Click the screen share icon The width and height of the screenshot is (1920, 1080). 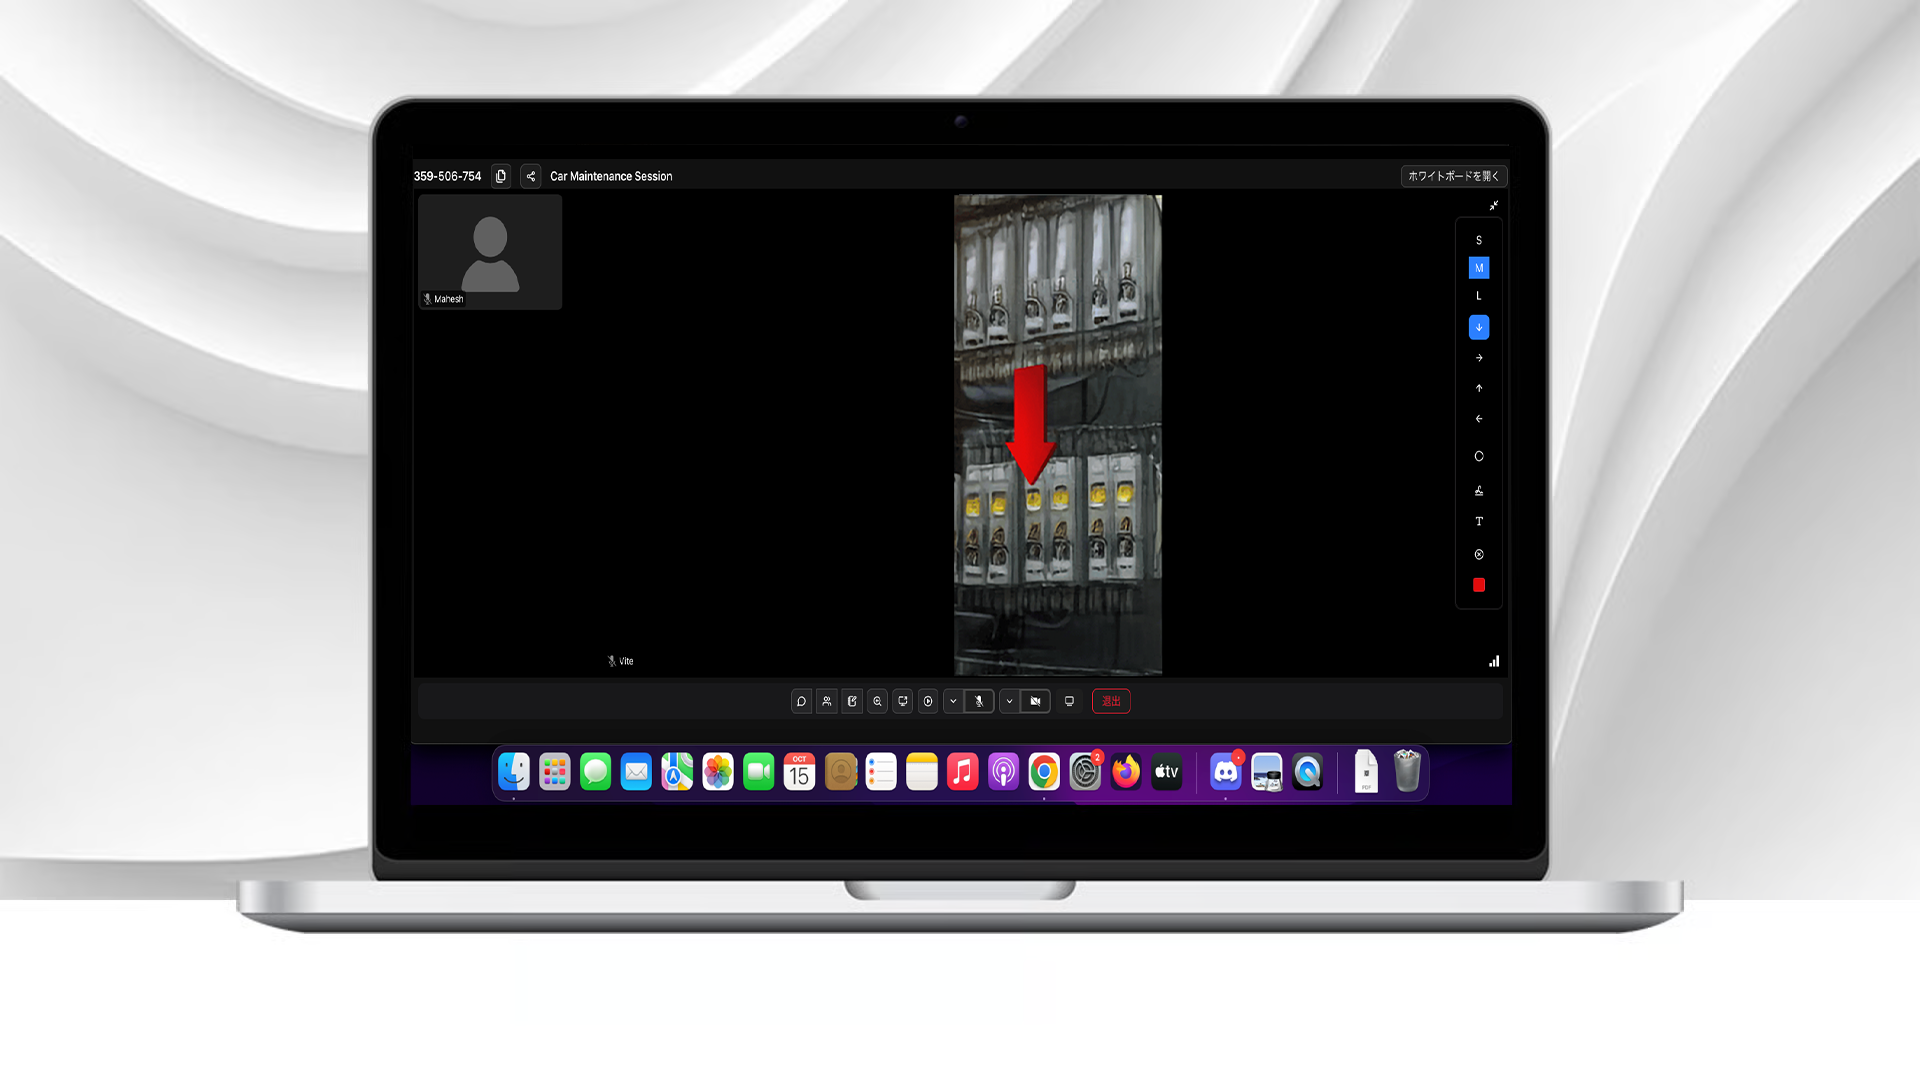(903, 702)
